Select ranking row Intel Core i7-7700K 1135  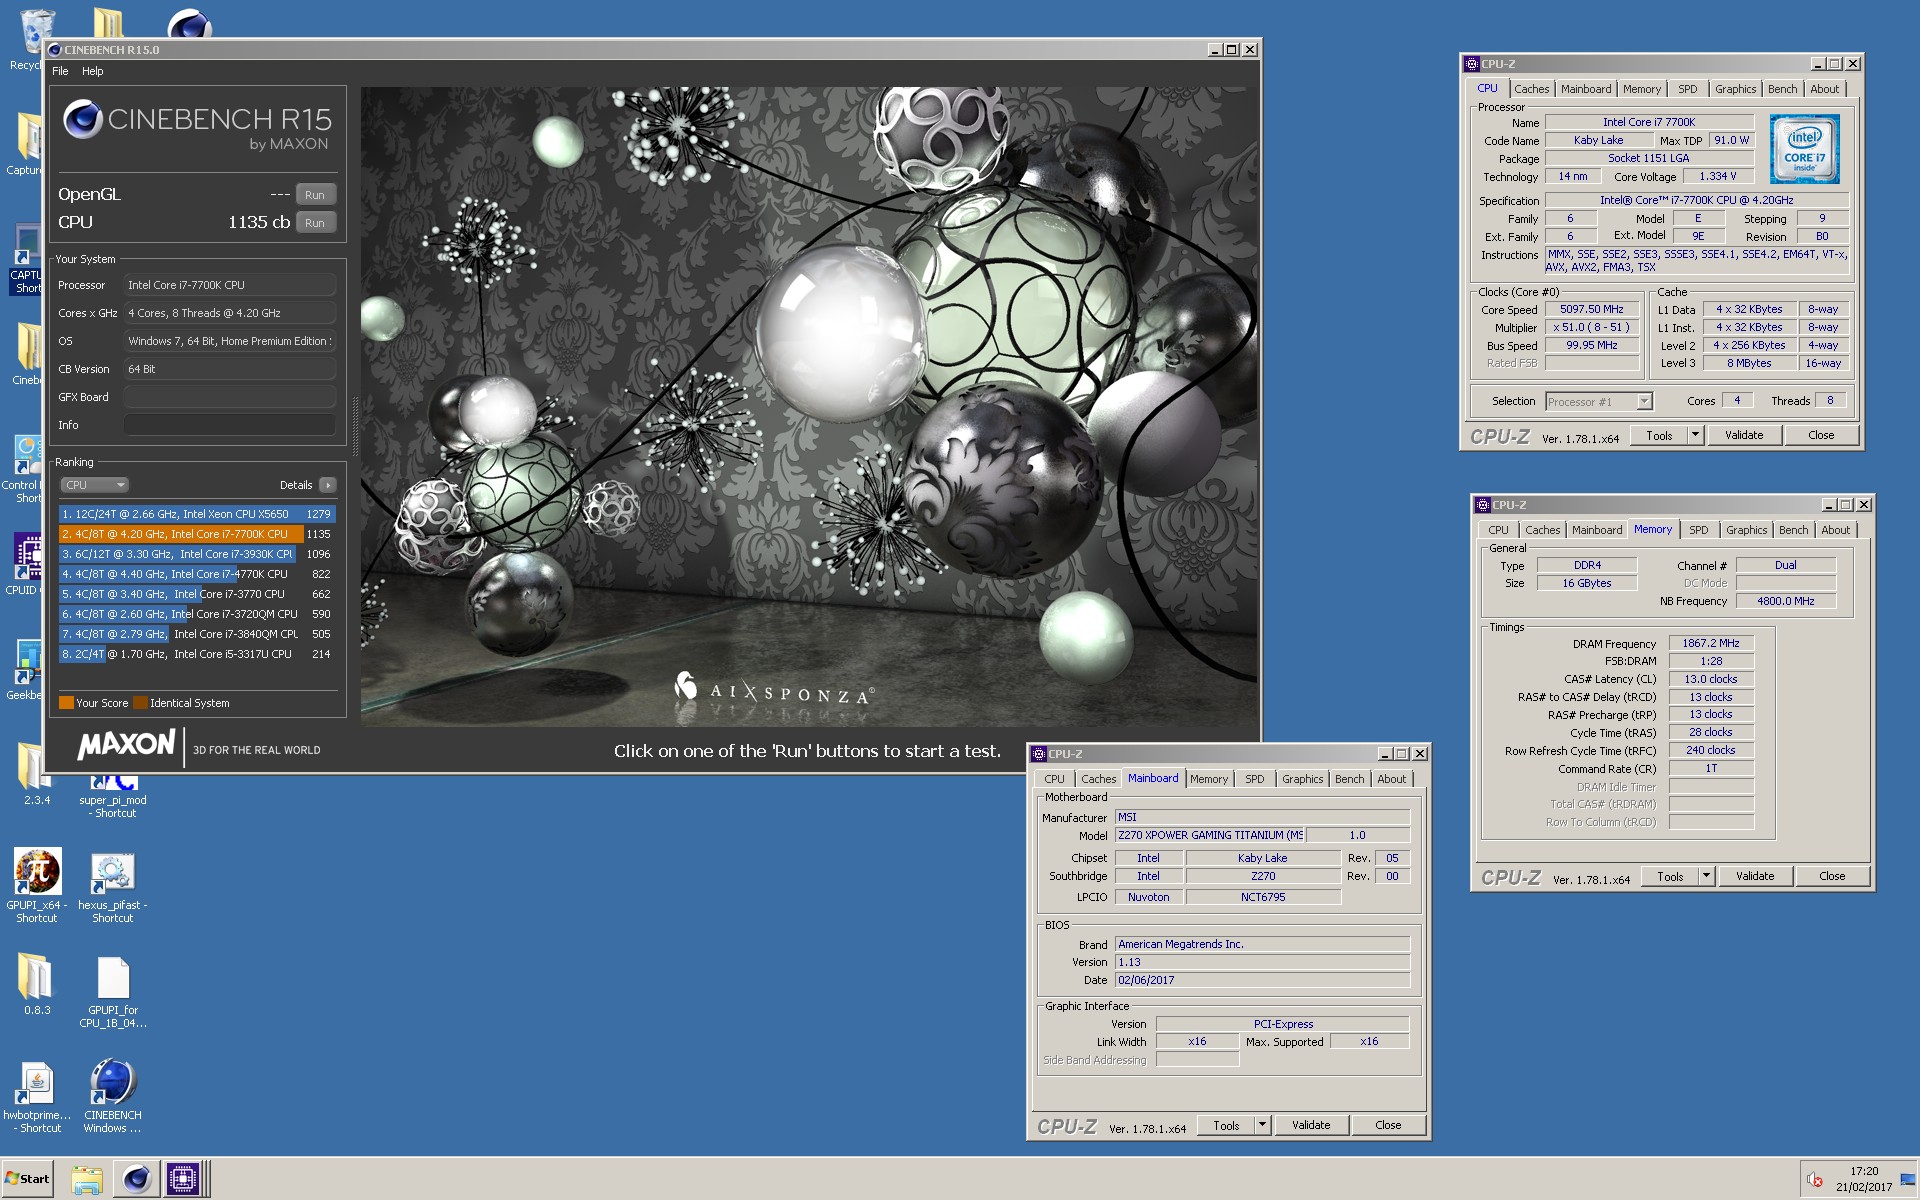(196, 534)
